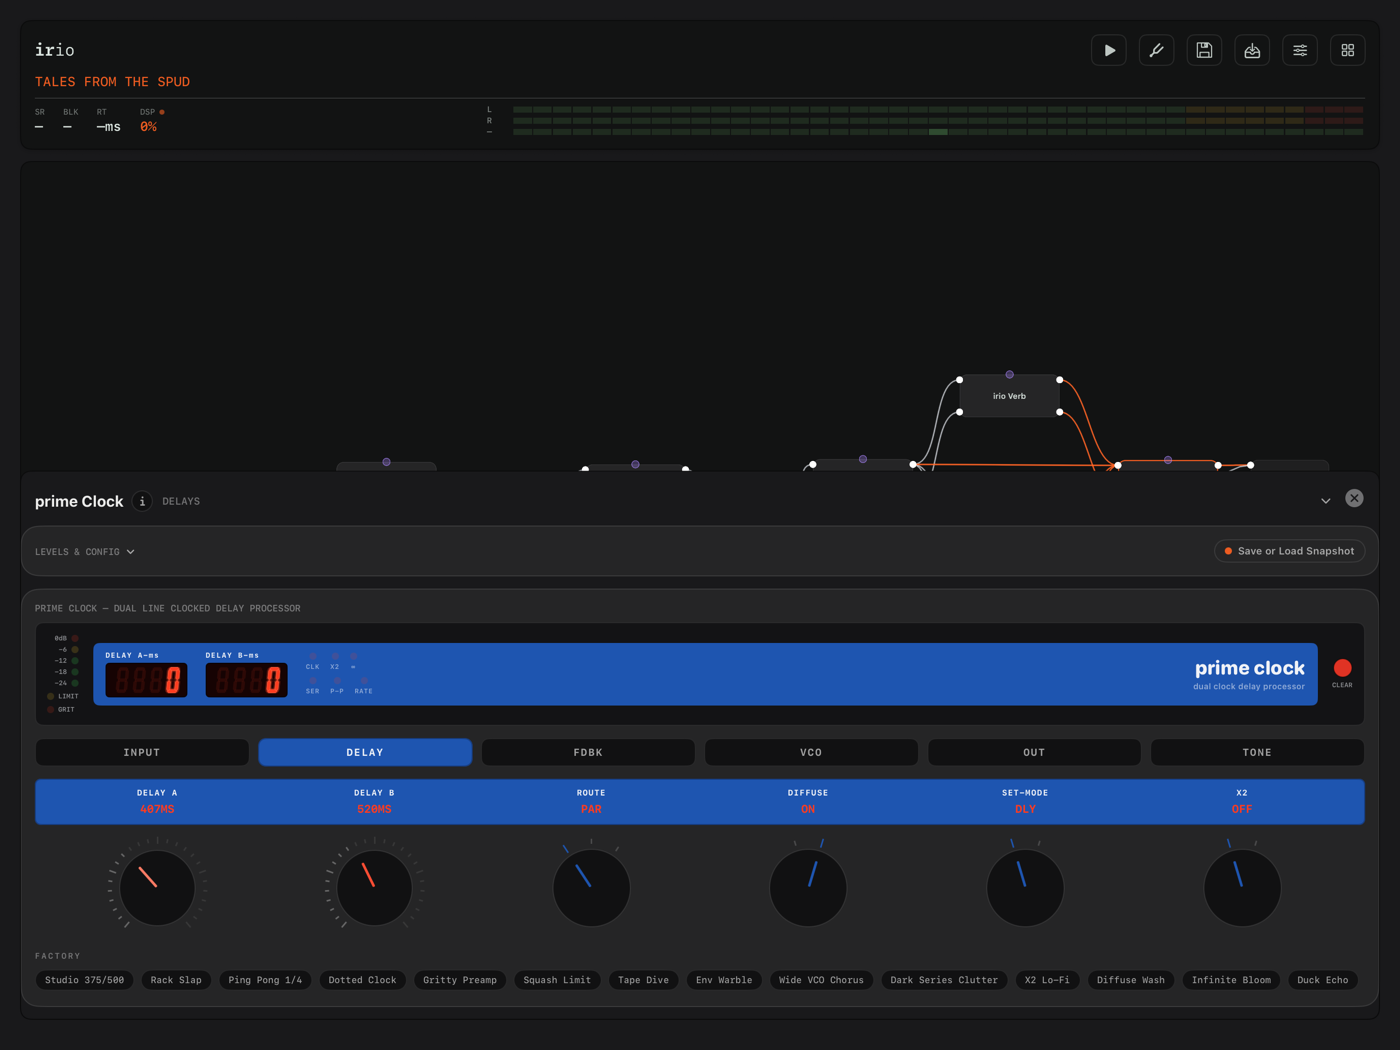The height and width of the screenshot is (1050, 1400).
Task: Show prime Clock info icon
Action: tap(142, 501)
